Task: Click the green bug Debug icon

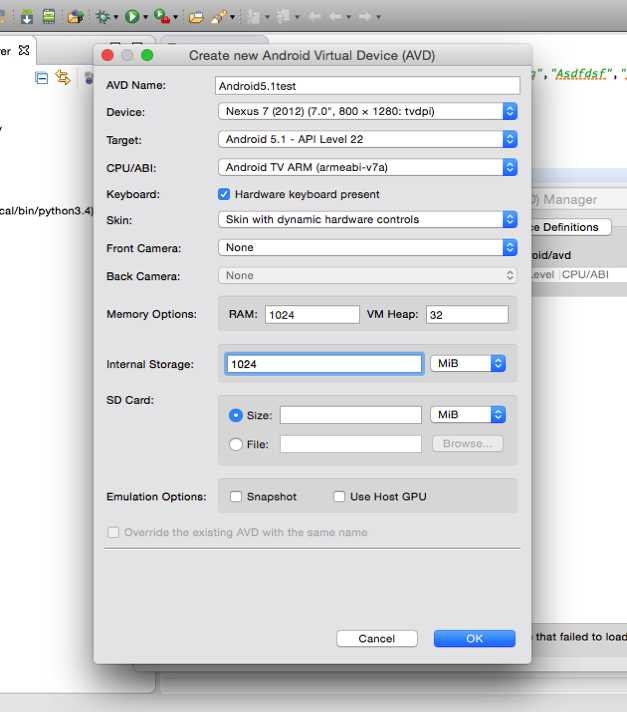Action: [104, 17]
